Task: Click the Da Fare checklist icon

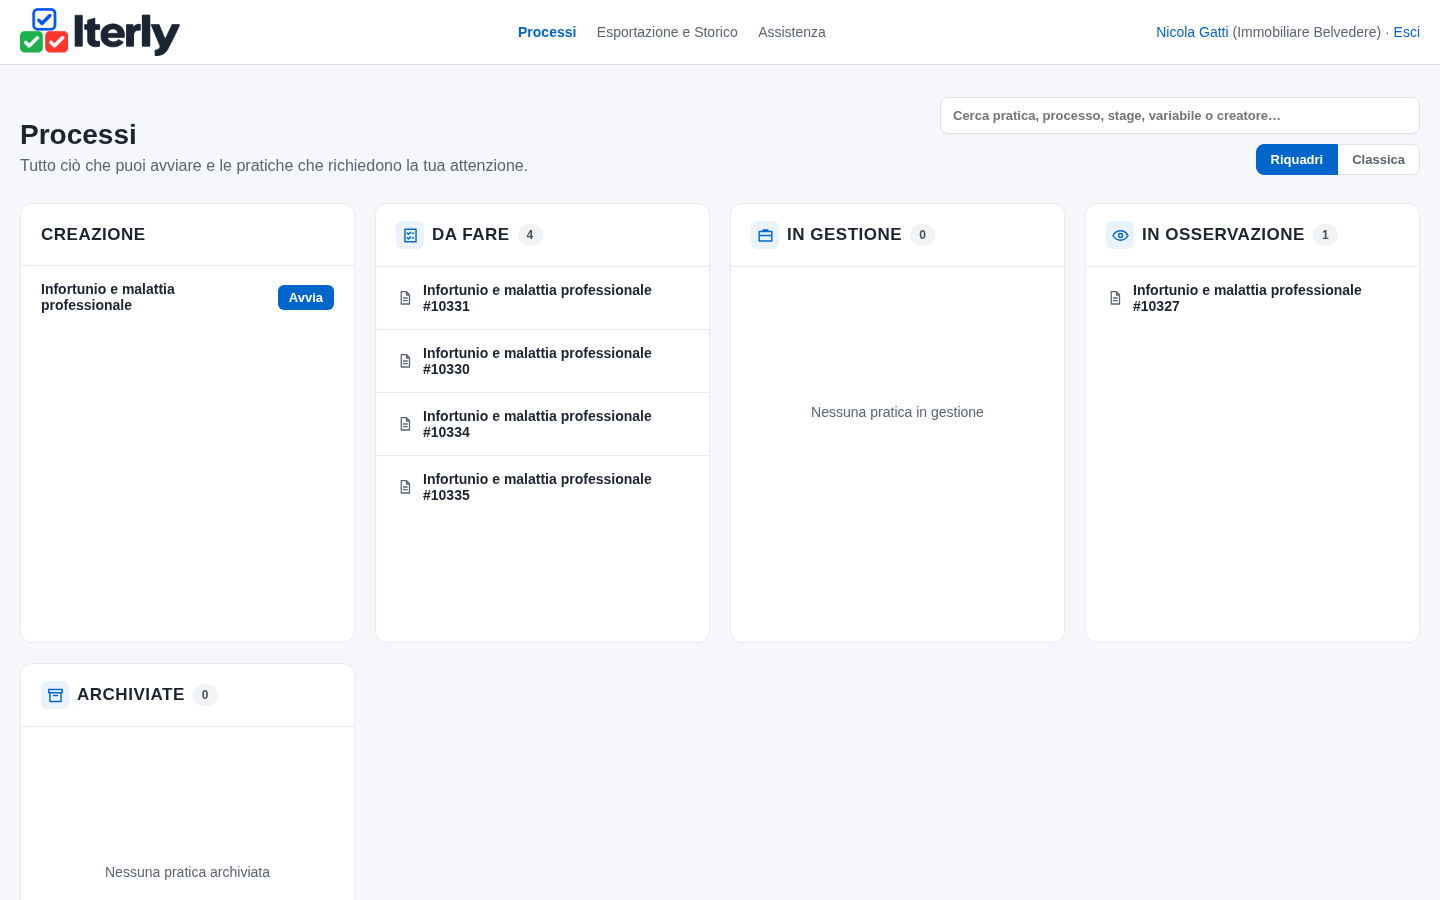Action: (x=410, y=235)
